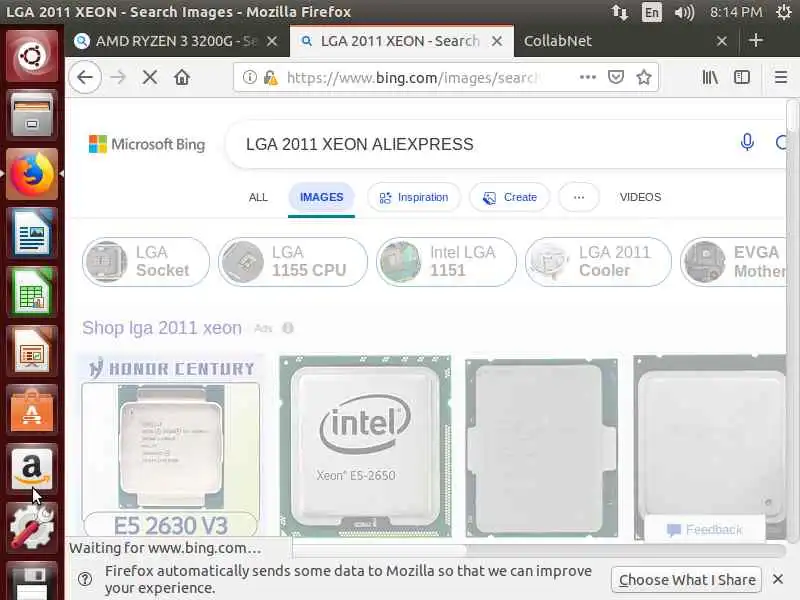This screenshot has height=600, width=800.
Task: Bookmark this page with the star
Action: tap(644, 77)
